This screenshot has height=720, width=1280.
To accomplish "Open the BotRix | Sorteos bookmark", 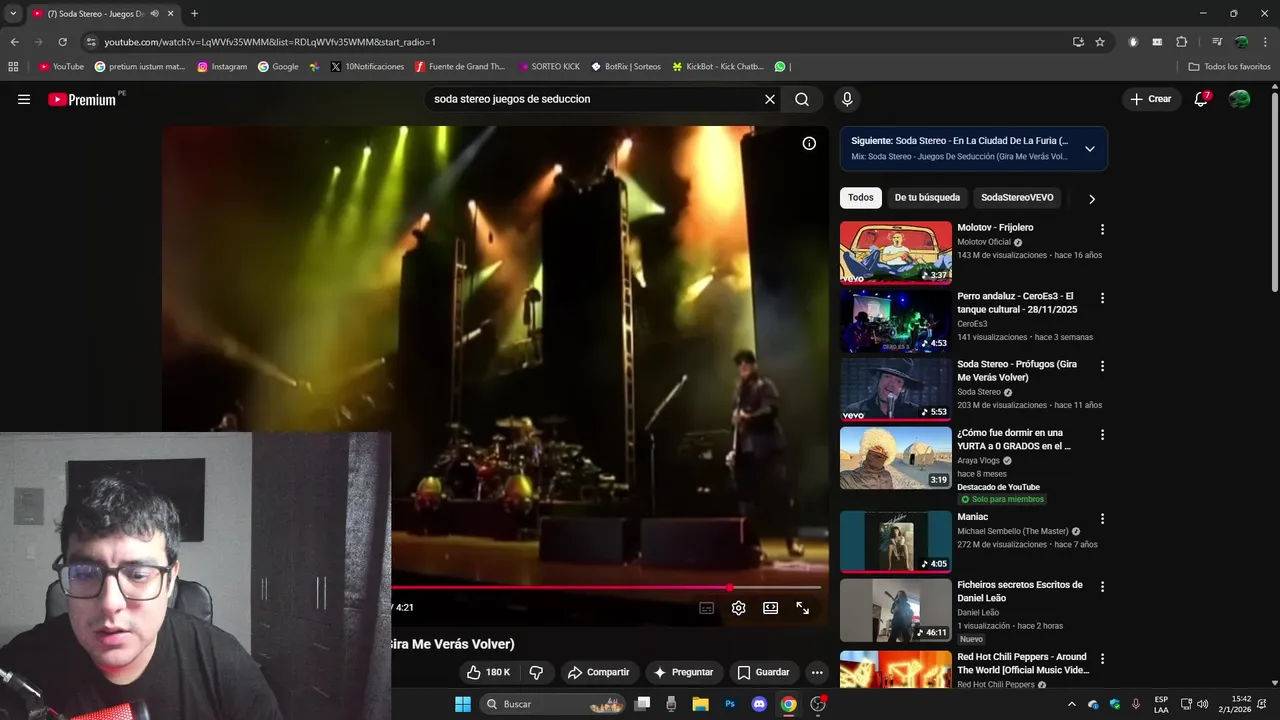I will [x=626, y=67].
